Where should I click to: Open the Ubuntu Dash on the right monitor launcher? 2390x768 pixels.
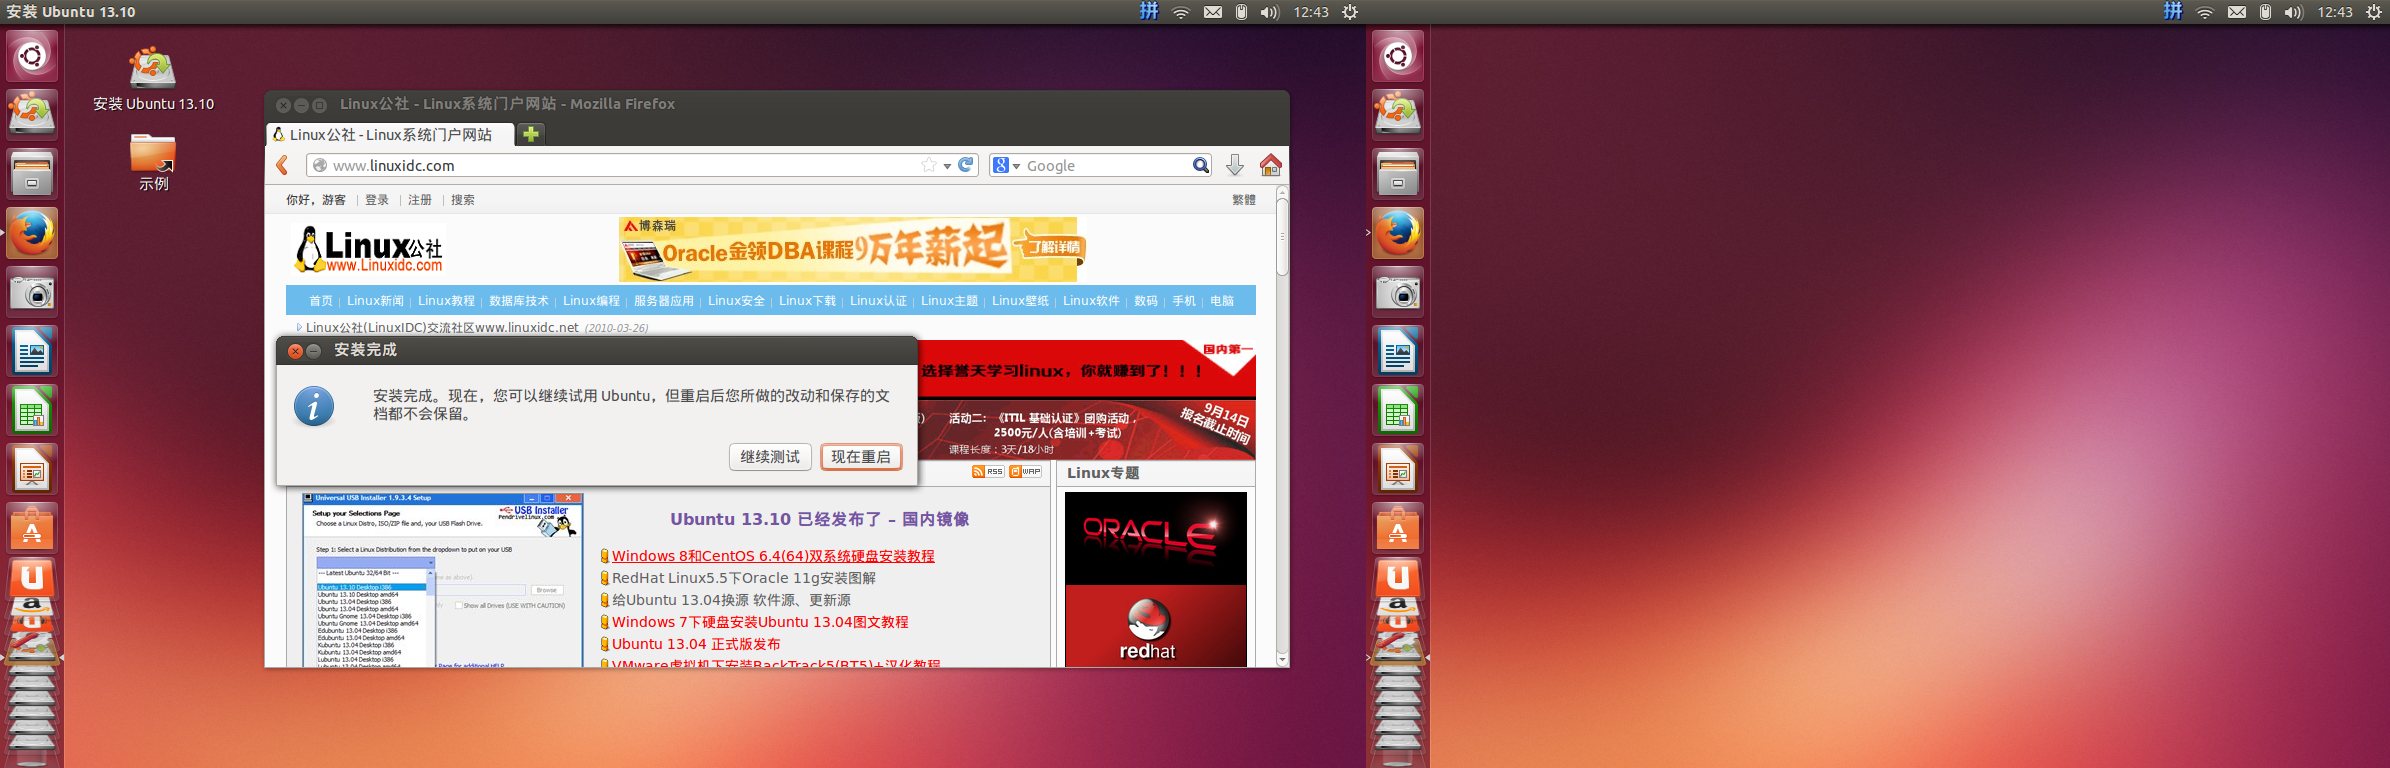pos(1398,56)
